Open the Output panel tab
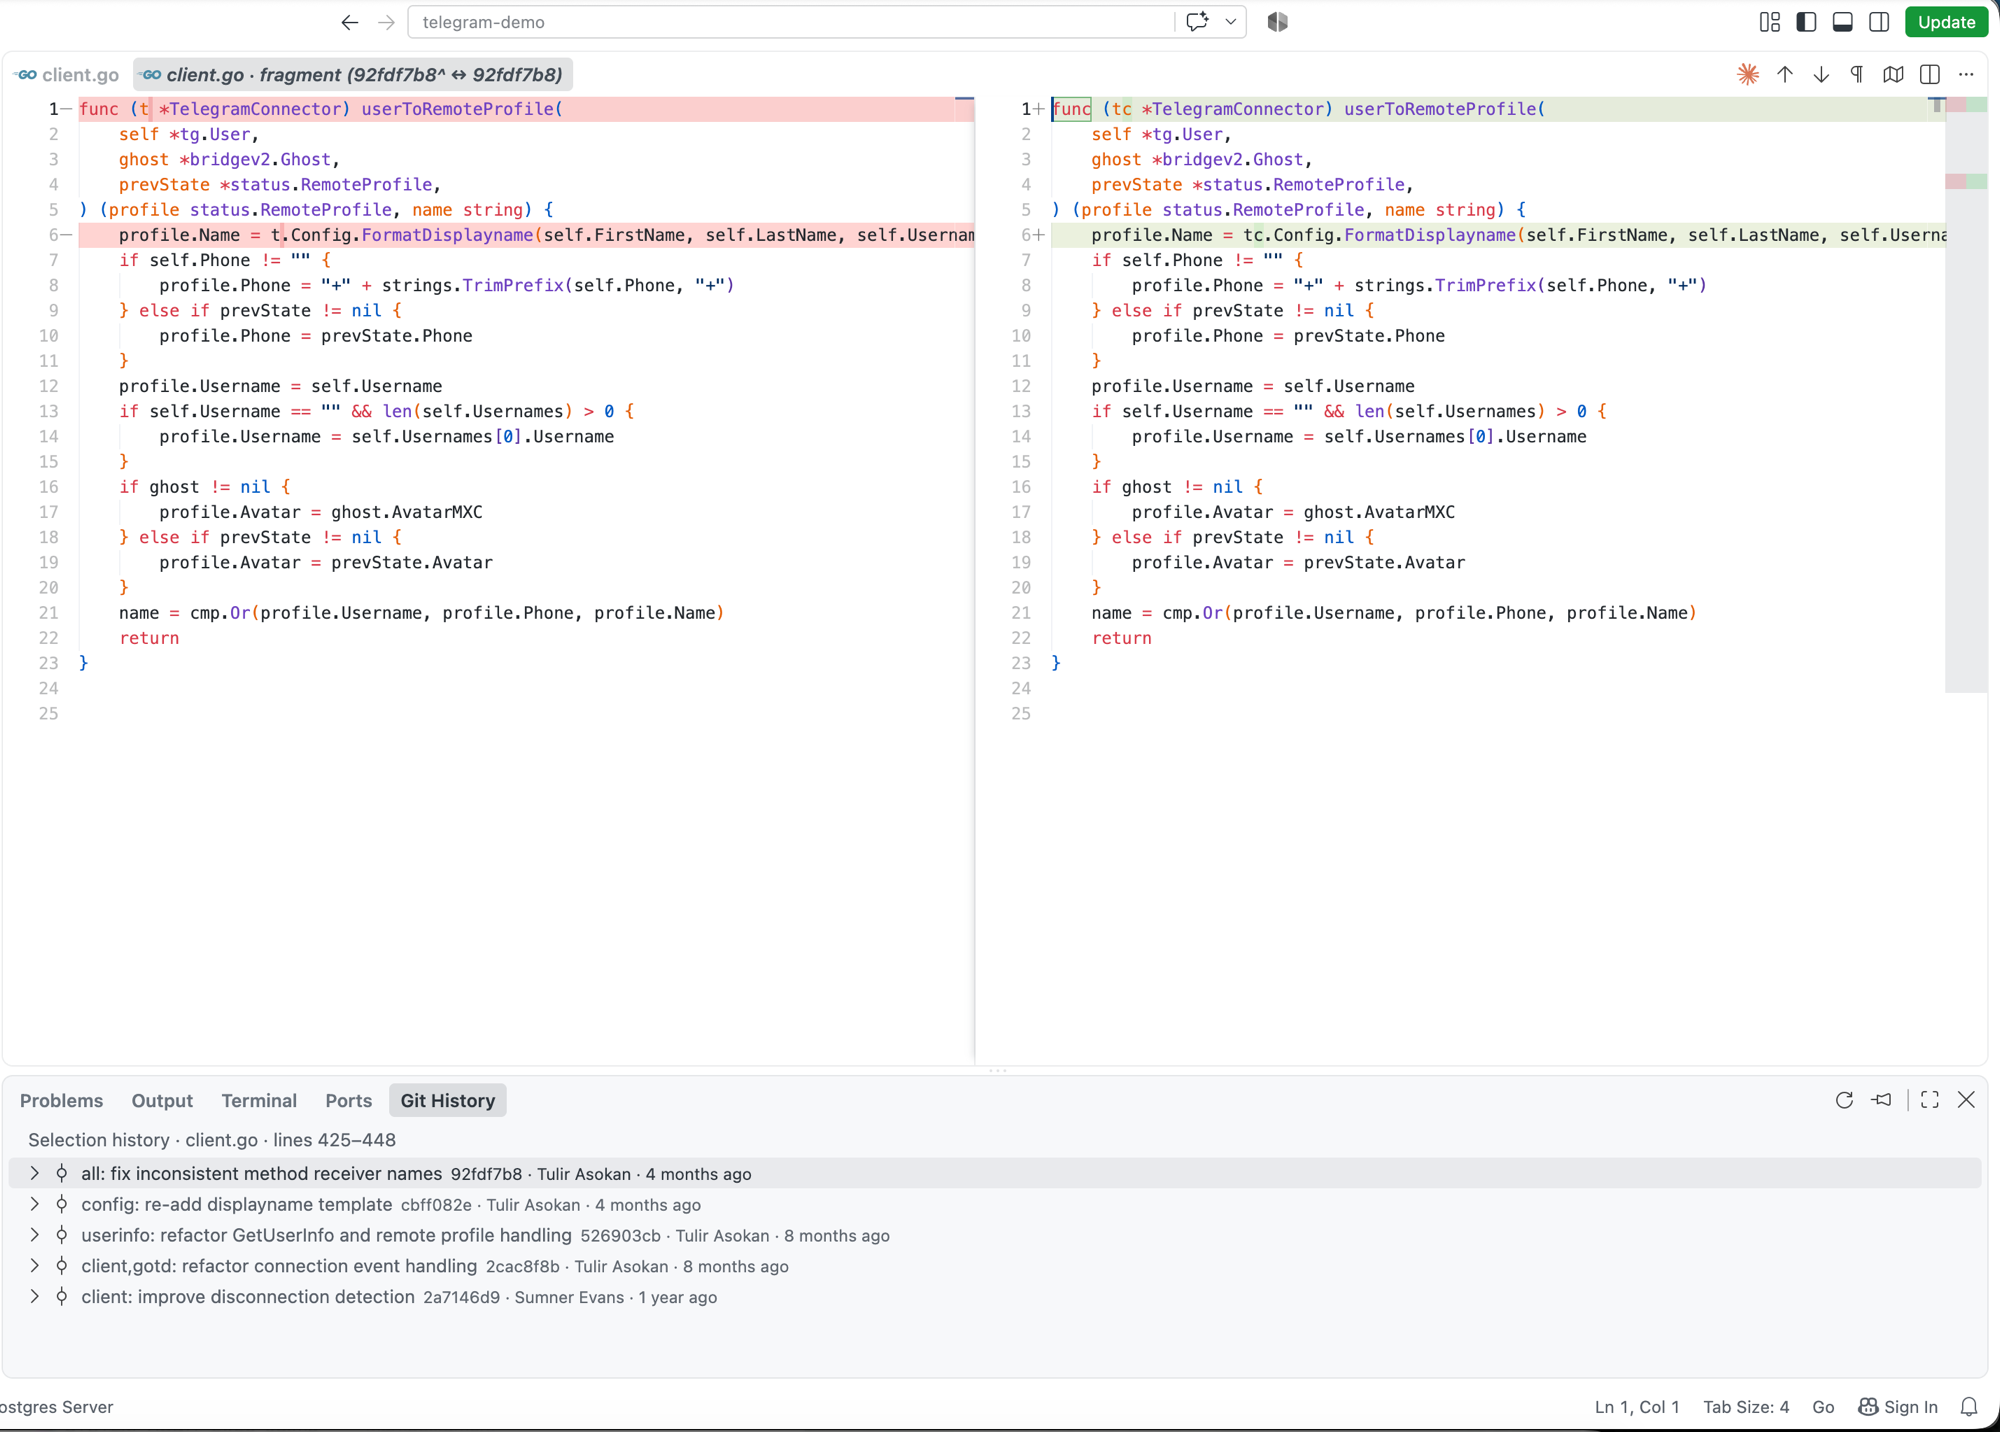Screen dimensions: 2000x1432 pyautogui.click(x=162, y=1100)
